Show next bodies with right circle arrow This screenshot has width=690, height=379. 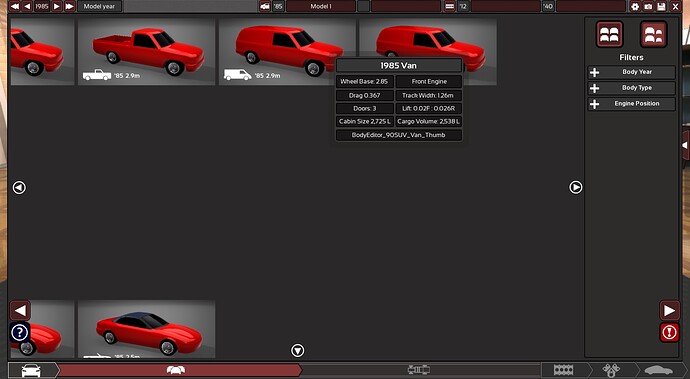(576, 188)
